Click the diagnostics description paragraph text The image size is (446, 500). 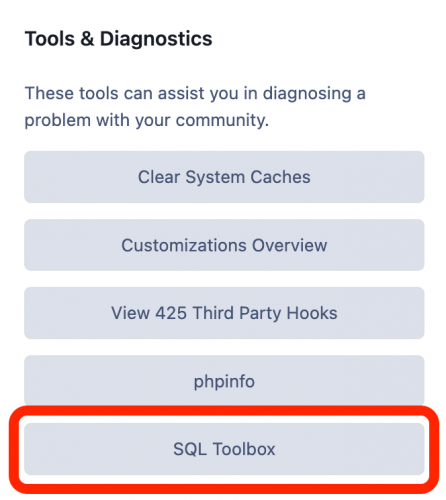(195, 106)
